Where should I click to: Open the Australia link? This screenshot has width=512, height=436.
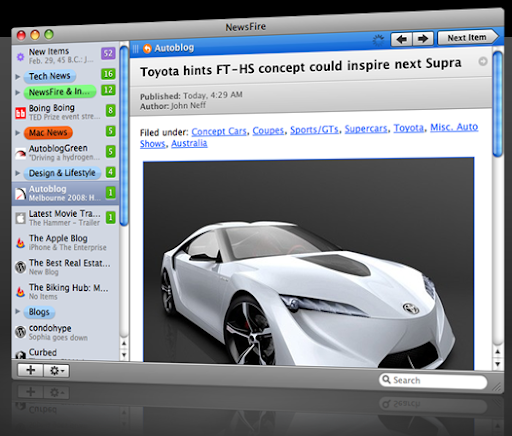pos(189,143)
